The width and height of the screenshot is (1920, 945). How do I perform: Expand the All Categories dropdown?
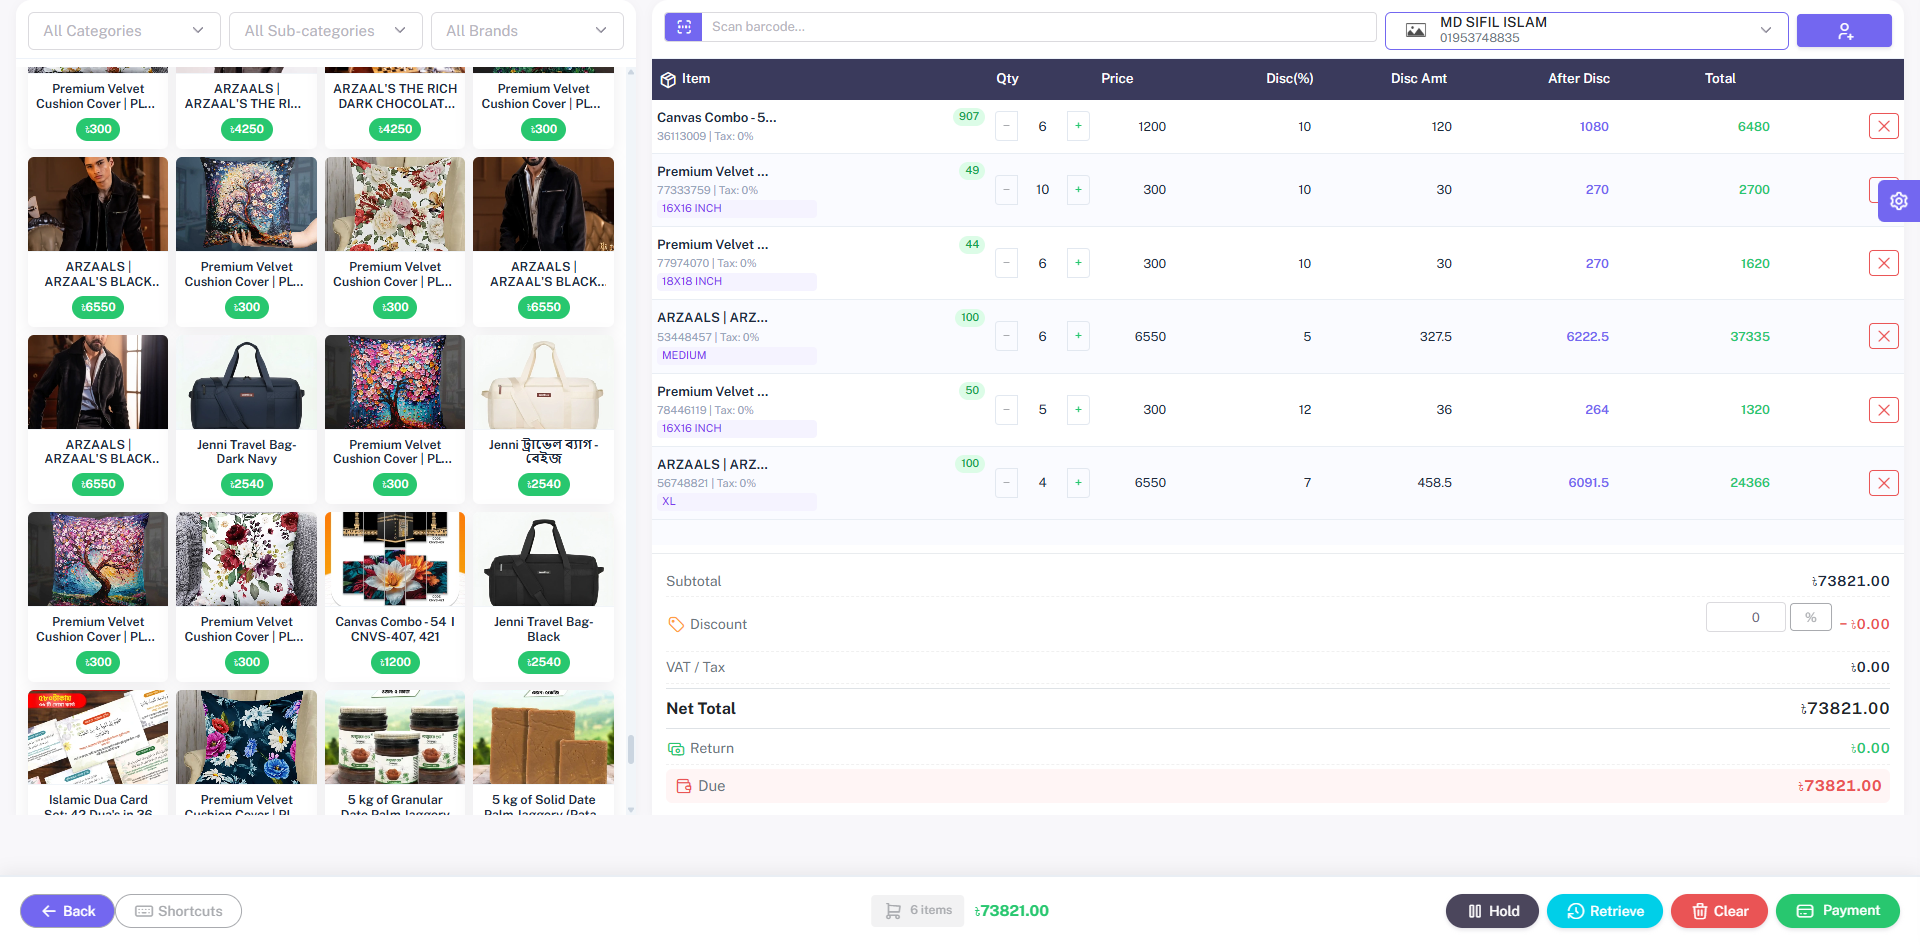124,31
